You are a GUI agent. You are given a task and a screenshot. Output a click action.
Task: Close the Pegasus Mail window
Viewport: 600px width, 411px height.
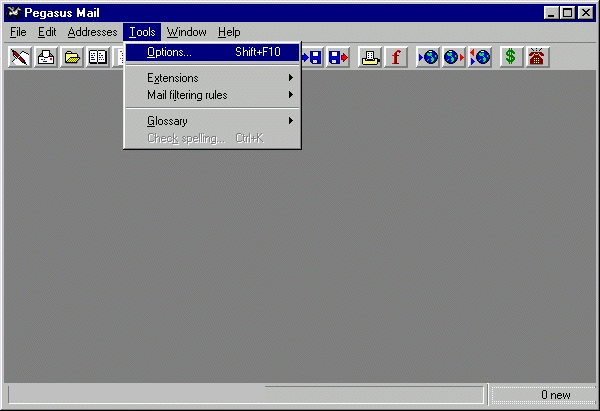point(586,13)
